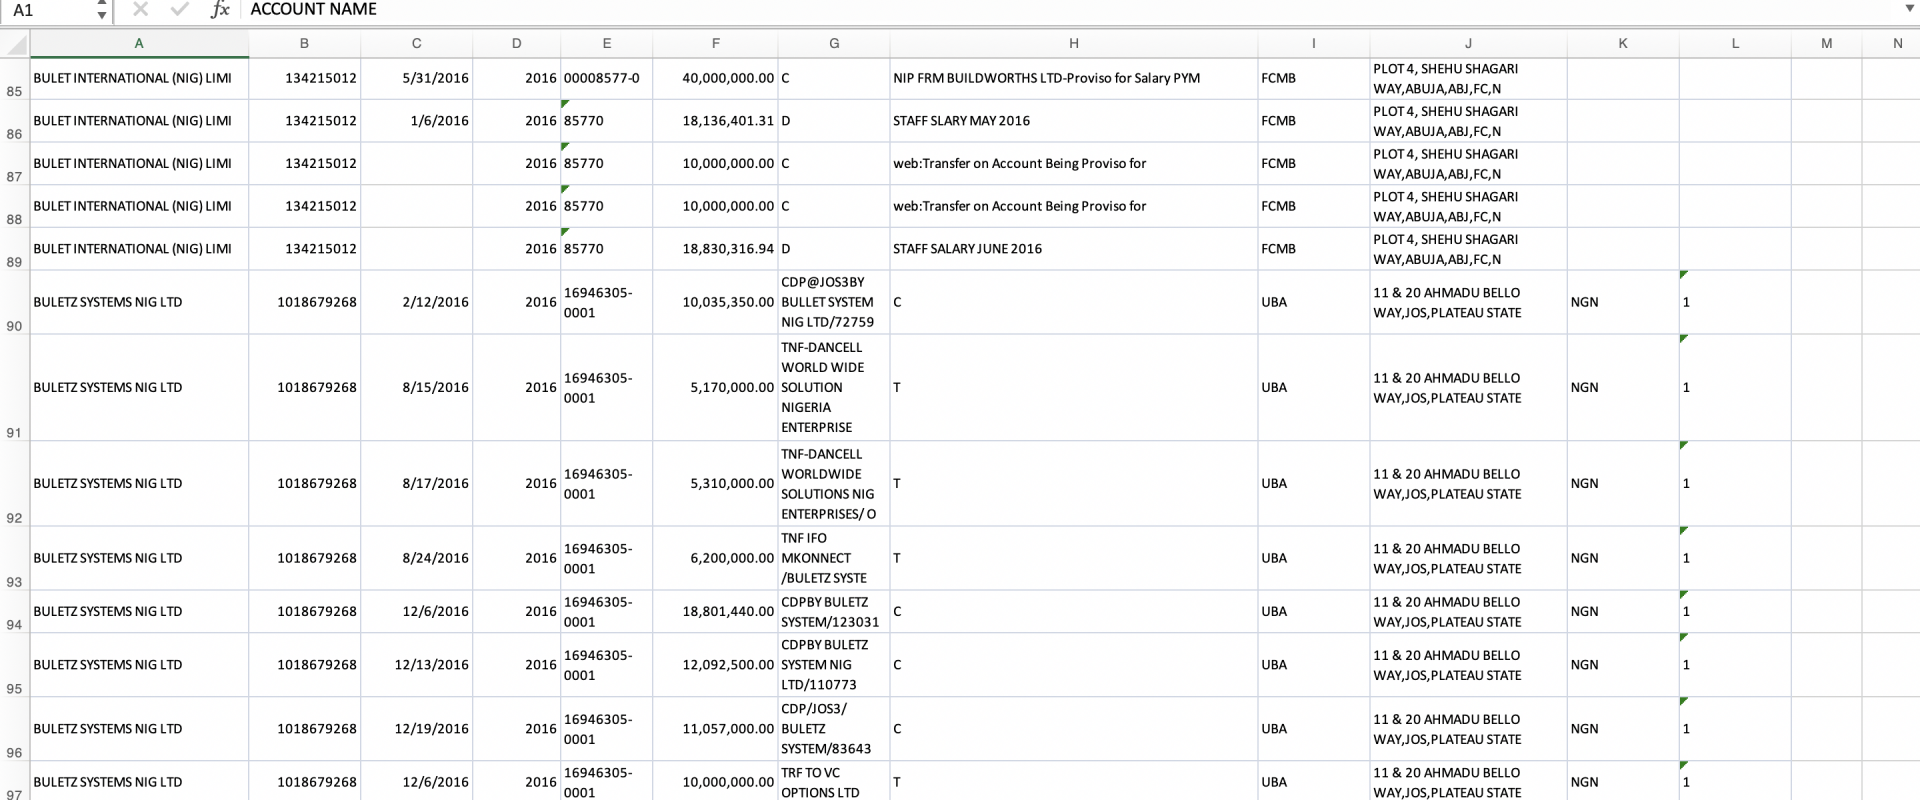Select amount 5,170,000.00
This screenshot has height=800, width=1920.
(x=715, y=388)
